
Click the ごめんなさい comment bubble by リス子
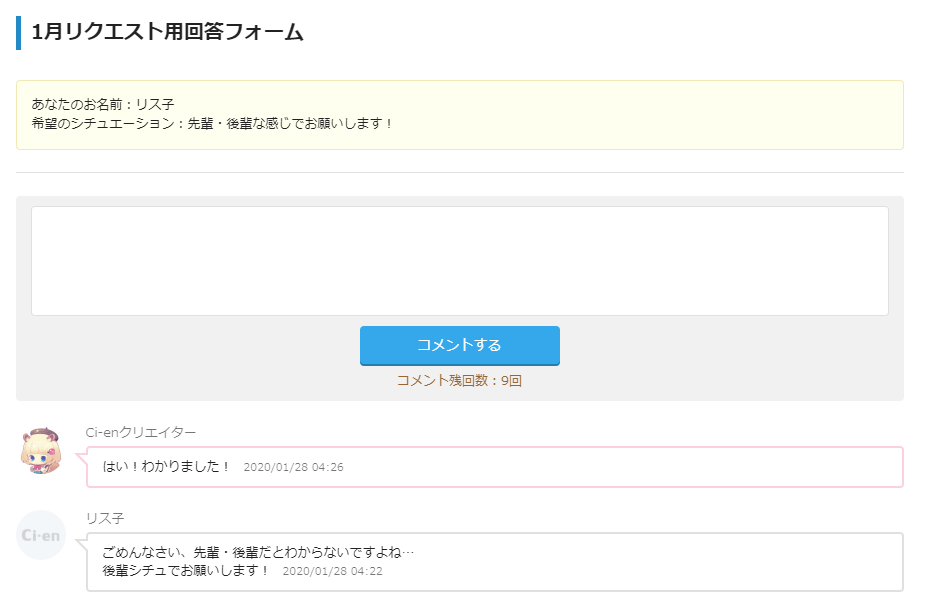pyautogui.click(x=495, y=562)
